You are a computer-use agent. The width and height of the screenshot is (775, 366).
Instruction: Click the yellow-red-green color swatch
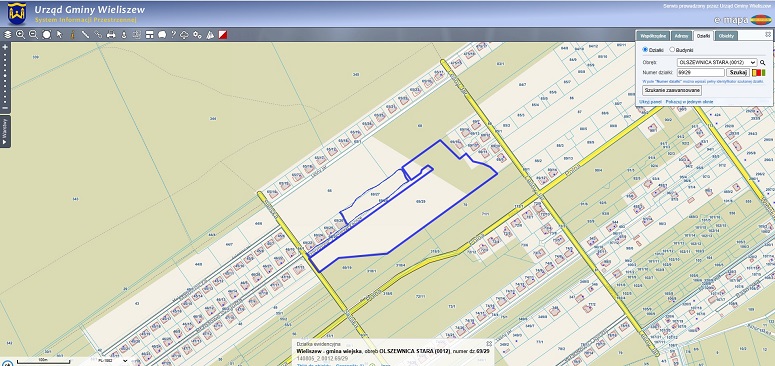tap(758, 73)
